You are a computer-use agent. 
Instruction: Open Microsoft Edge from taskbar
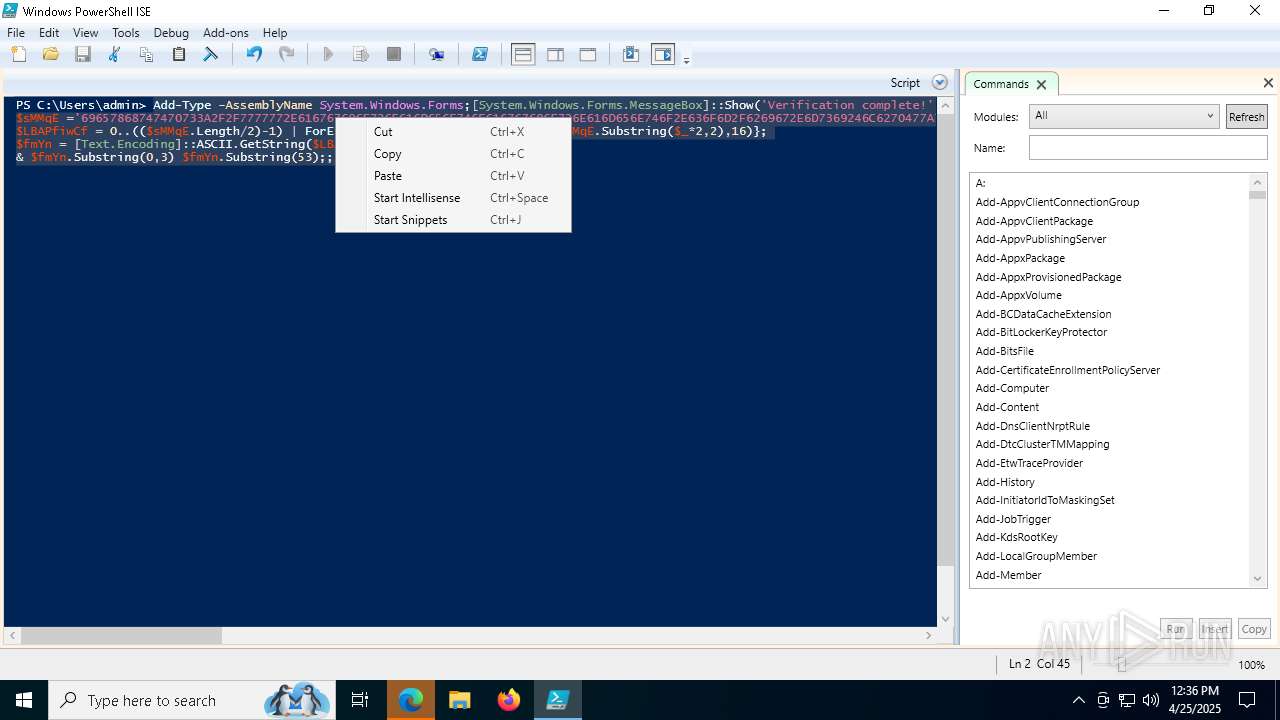pyautogui.click(x=411, y=700)
